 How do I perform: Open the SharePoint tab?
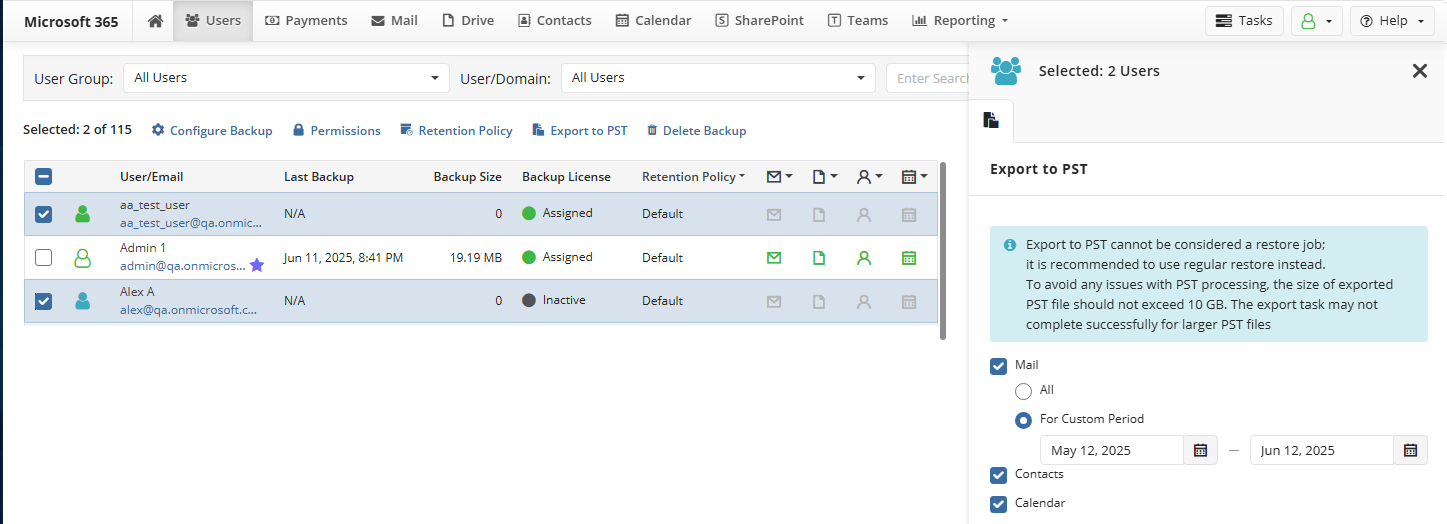coord(759,20)
